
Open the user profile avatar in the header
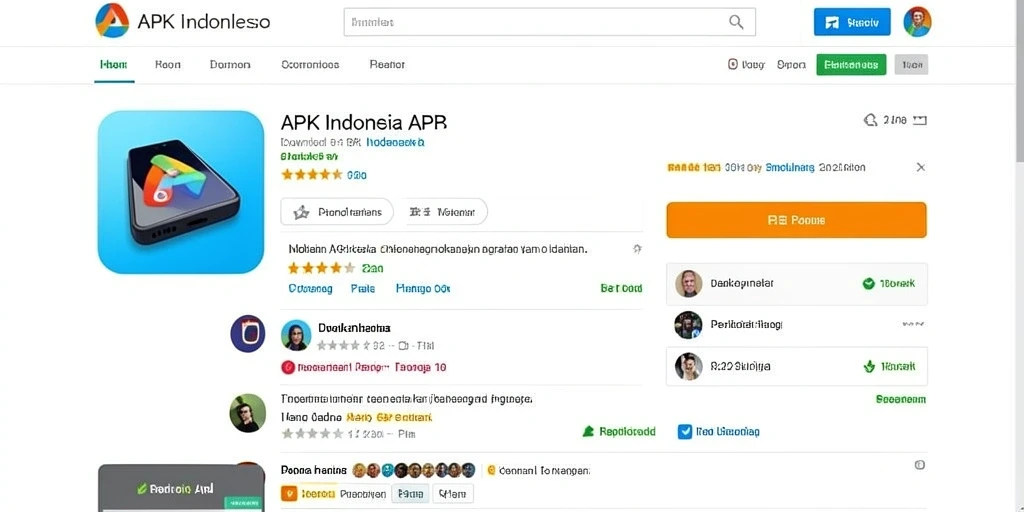tap(917, 22)
